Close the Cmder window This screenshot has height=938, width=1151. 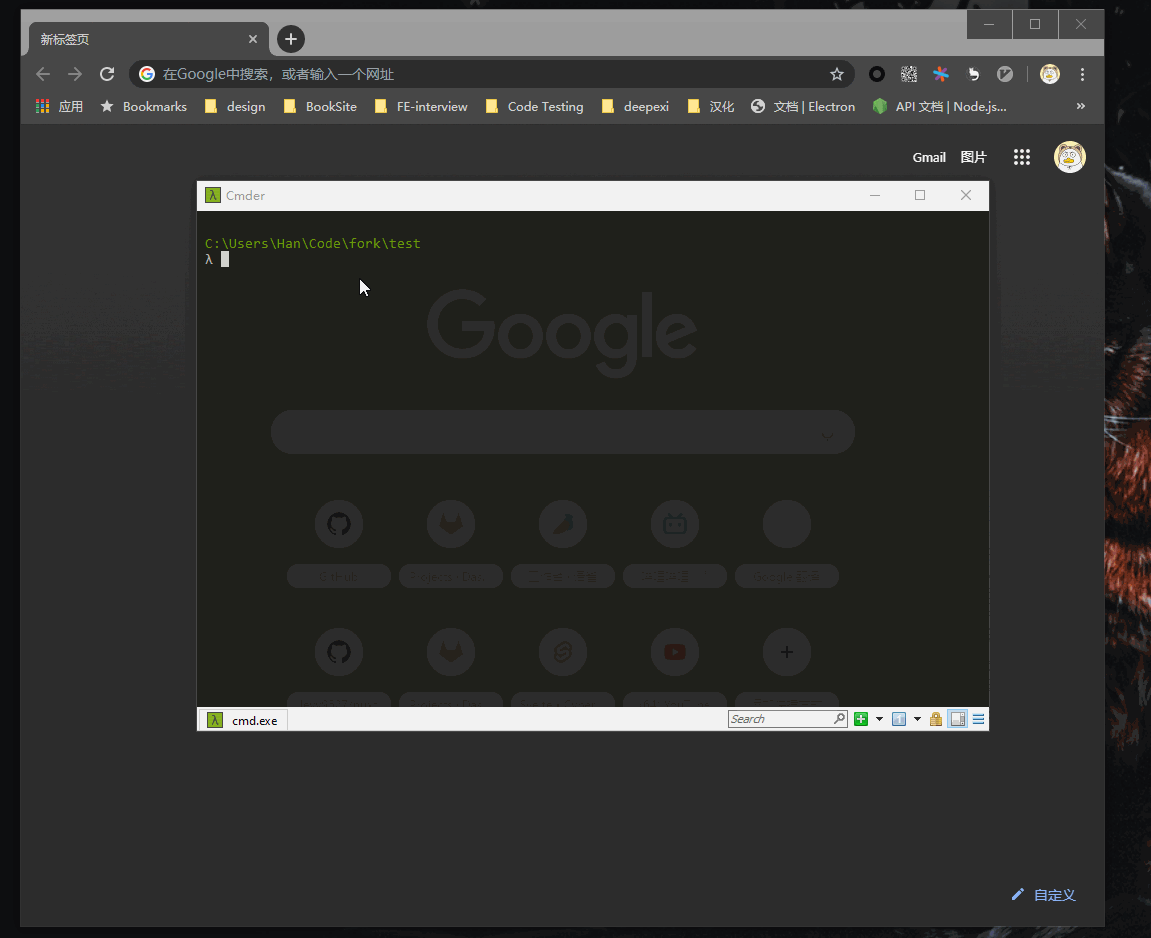[966, 195]
